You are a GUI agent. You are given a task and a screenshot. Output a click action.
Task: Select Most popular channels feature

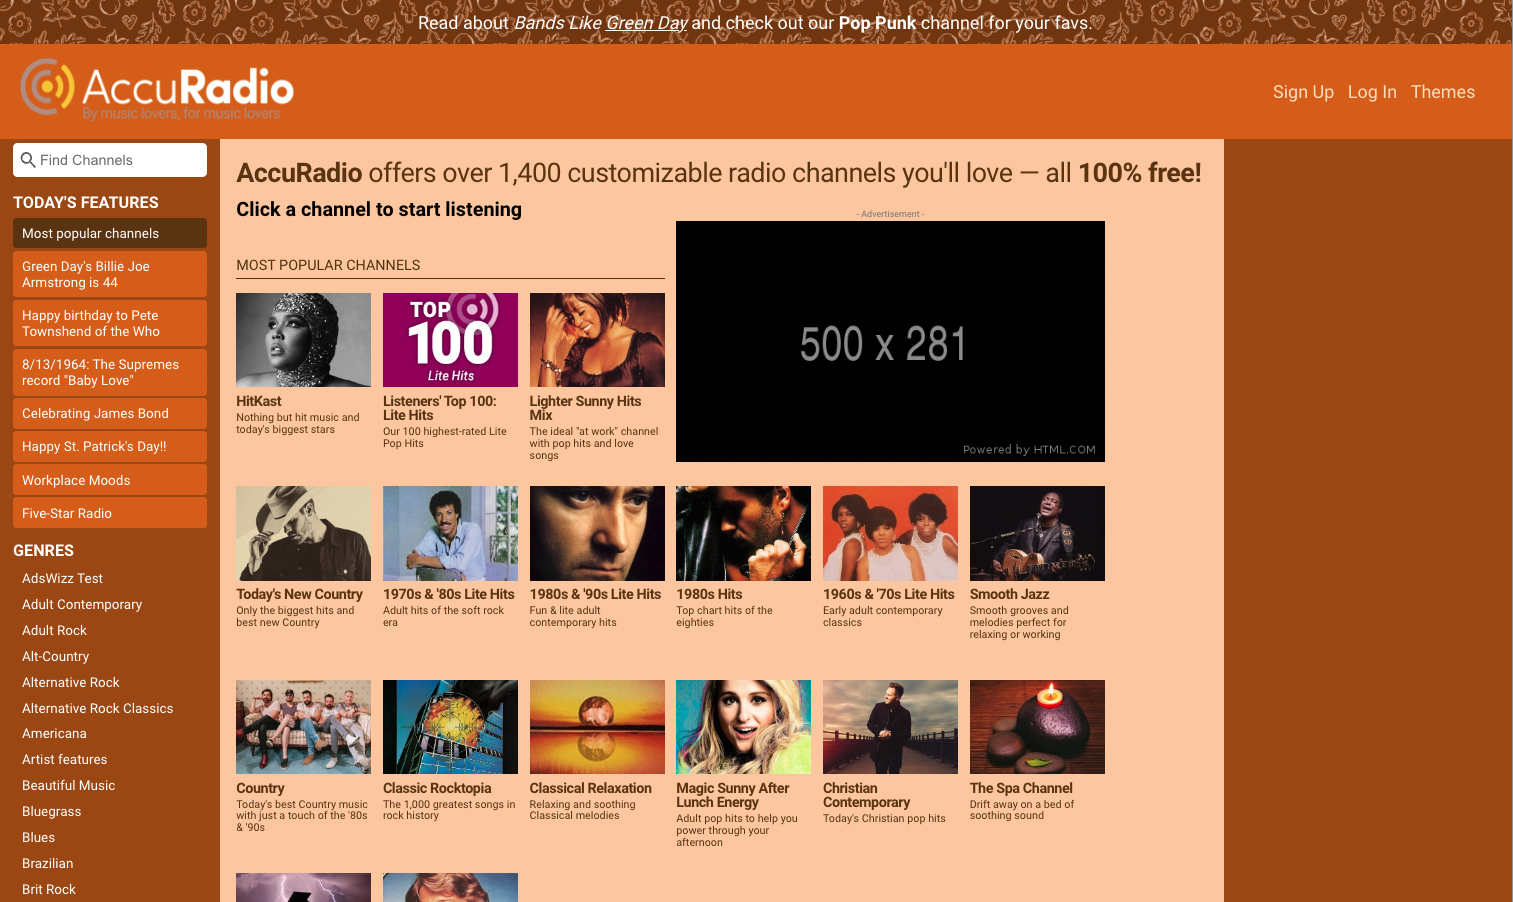pyautogui.click(x=110, y=233)
